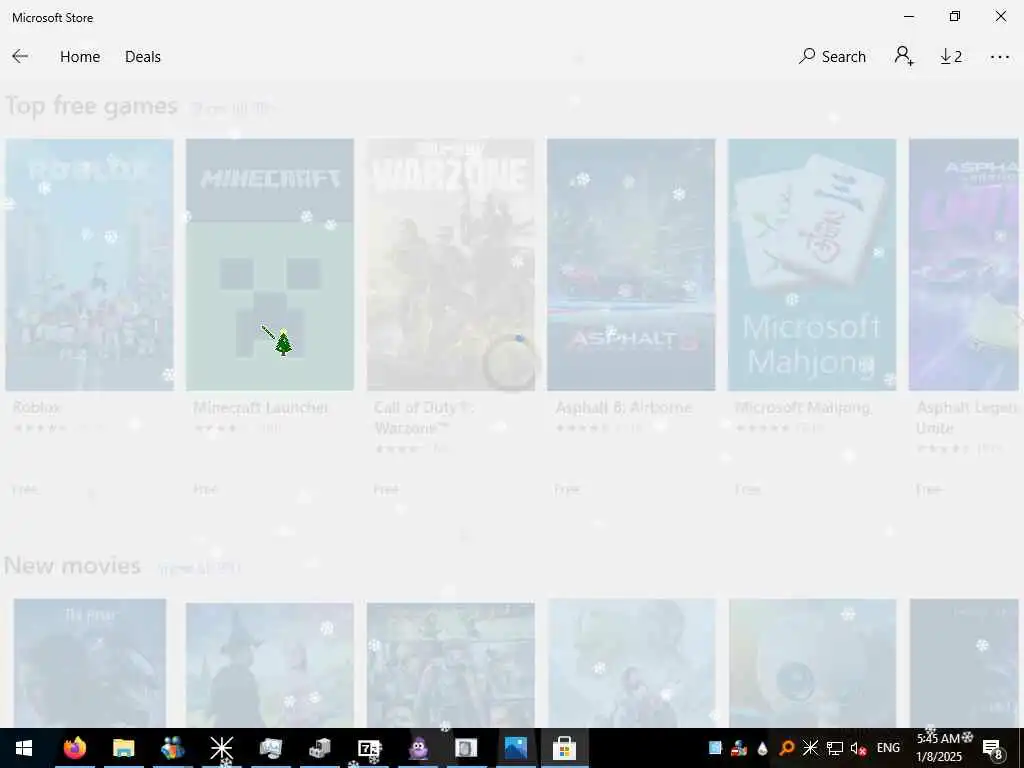This screenshot has height=768, width=1024.
Task: Click the sign-in account icon
Action: pyautogui.click(x=904, y=57)
